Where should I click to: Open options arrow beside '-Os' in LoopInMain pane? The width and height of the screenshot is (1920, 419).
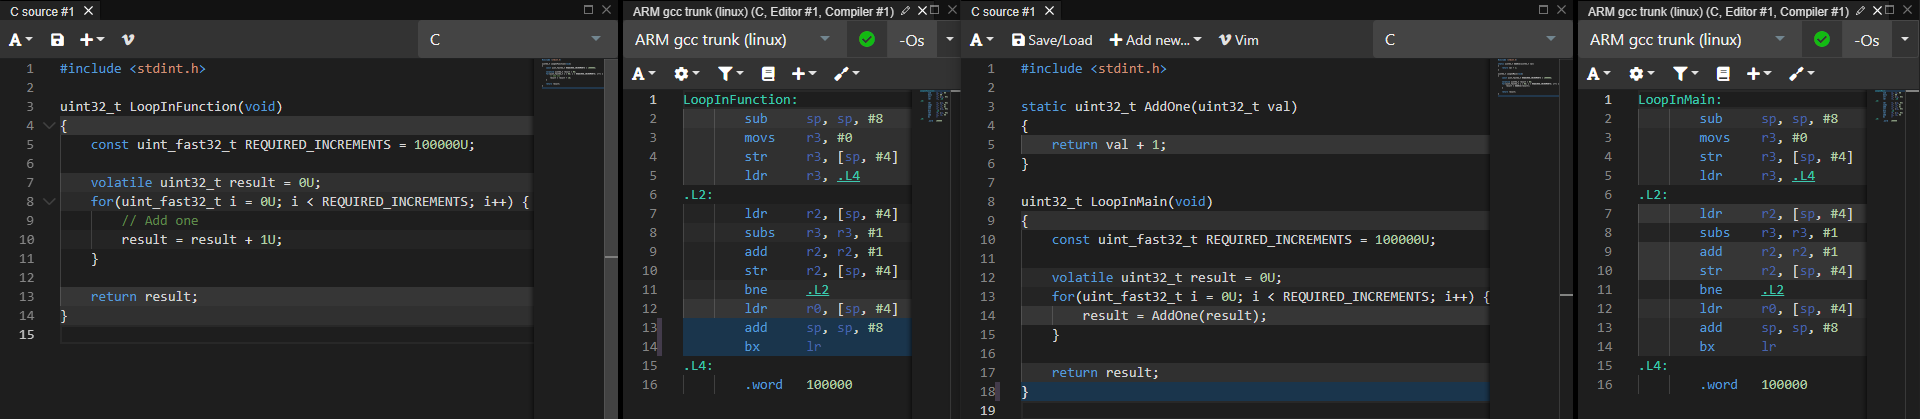click(x=1905, y=40)
